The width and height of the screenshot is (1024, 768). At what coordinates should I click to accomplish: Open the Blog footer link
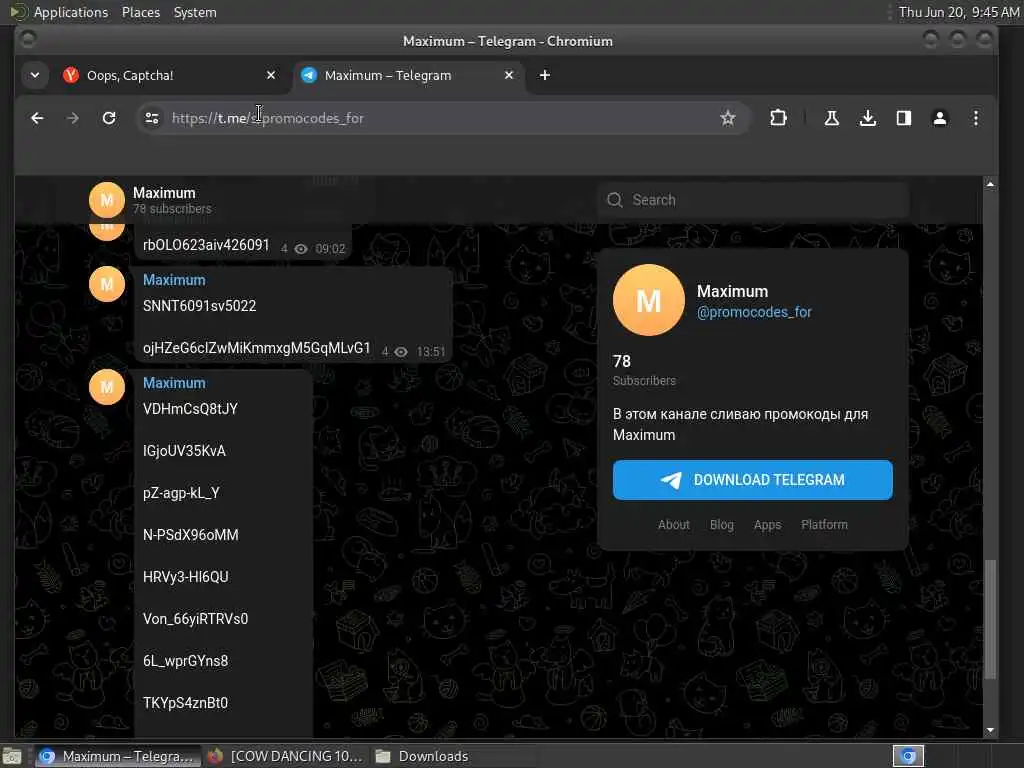pos(722,524)
